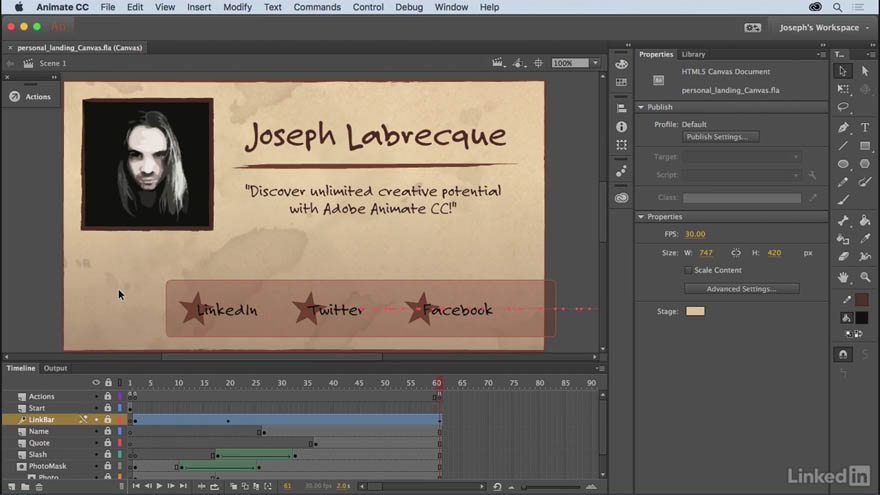Toggle lock all layers header icon
The width and height of the screenshot is (880, 495).
108,382
